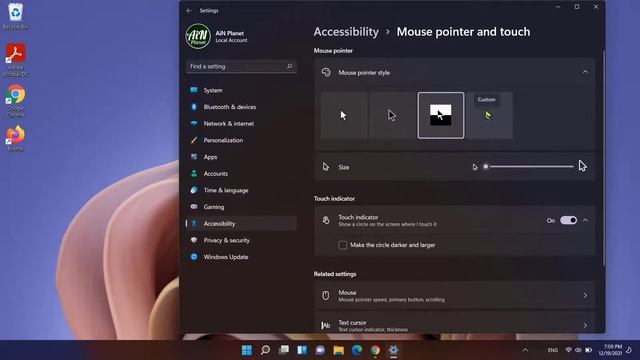
Task: Click the Text cursor Ab icon
Action: [x=325, y=325]
